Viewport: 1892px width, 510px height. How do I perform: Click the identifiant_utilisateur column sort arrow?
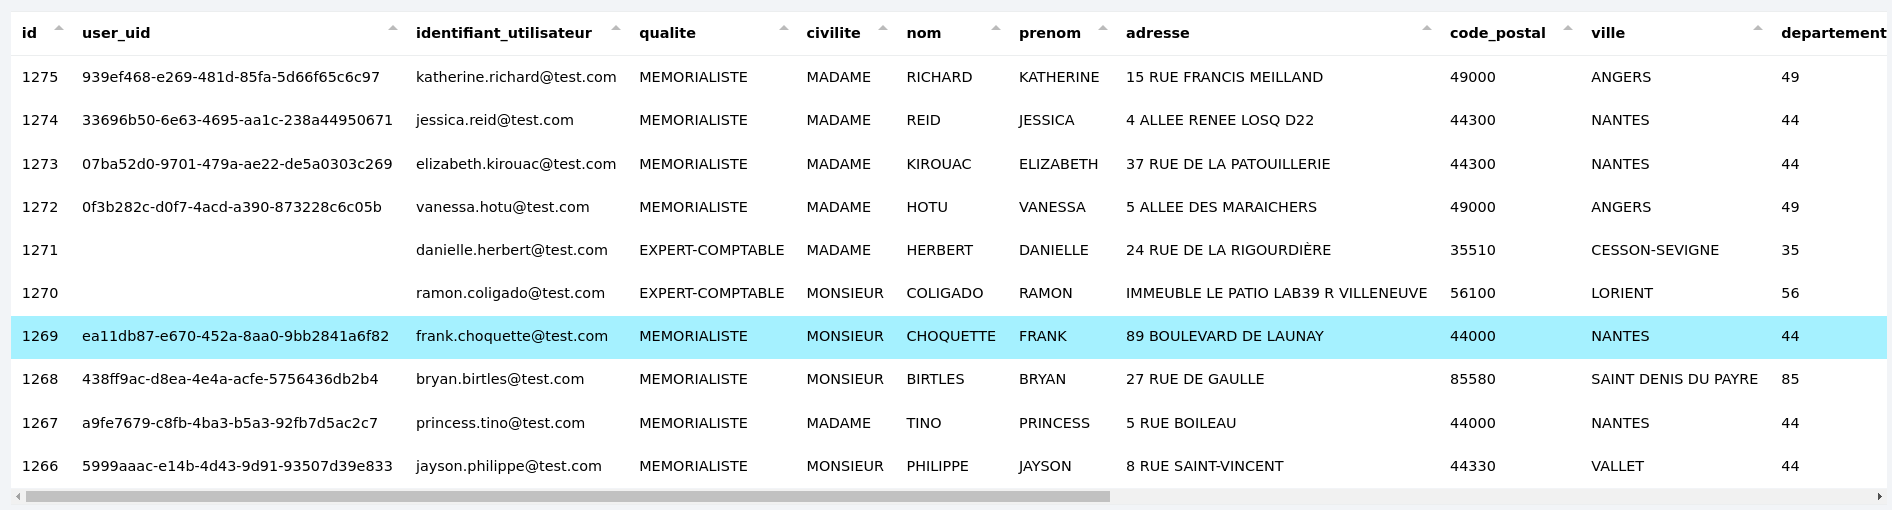pyautogui.click(x=616, y=28)
